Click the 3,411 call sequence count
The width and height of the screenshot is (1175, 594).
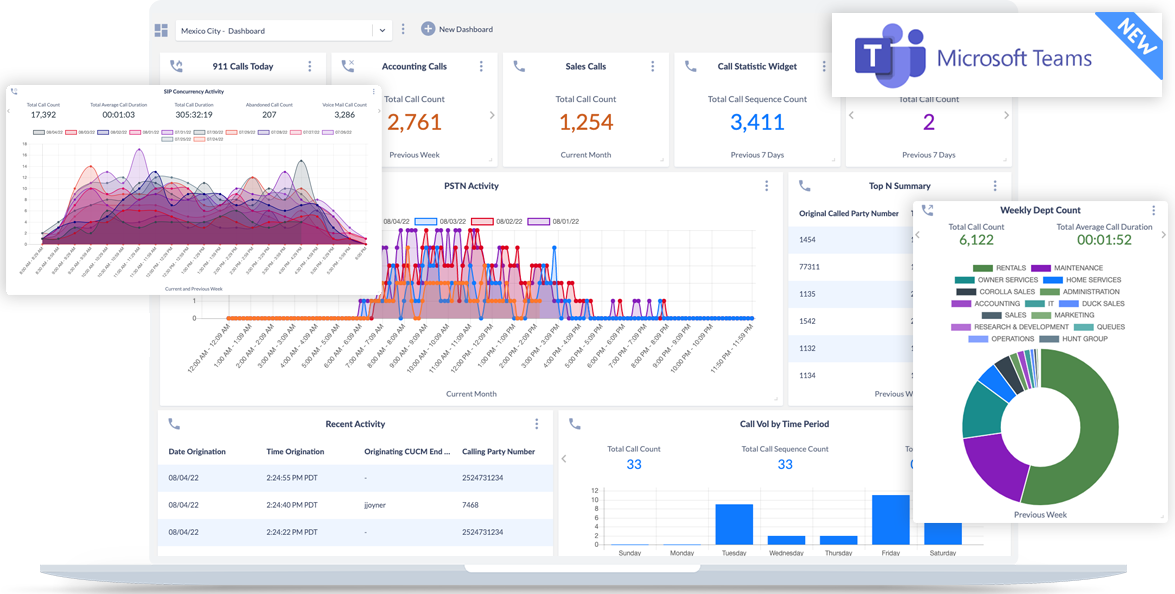[758, 122]
